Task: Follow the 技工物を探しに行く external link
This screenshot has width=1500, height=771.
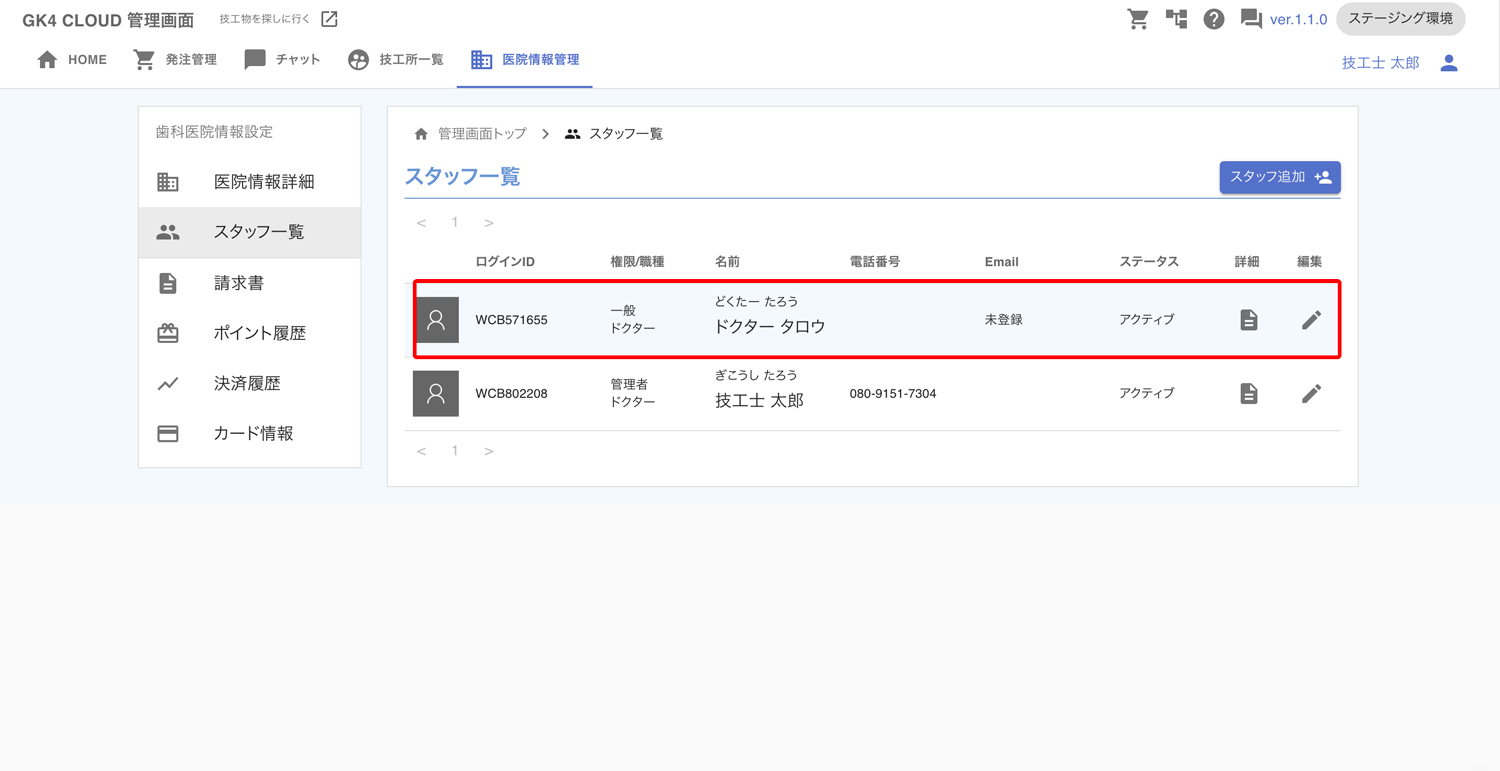Action: 279,19
